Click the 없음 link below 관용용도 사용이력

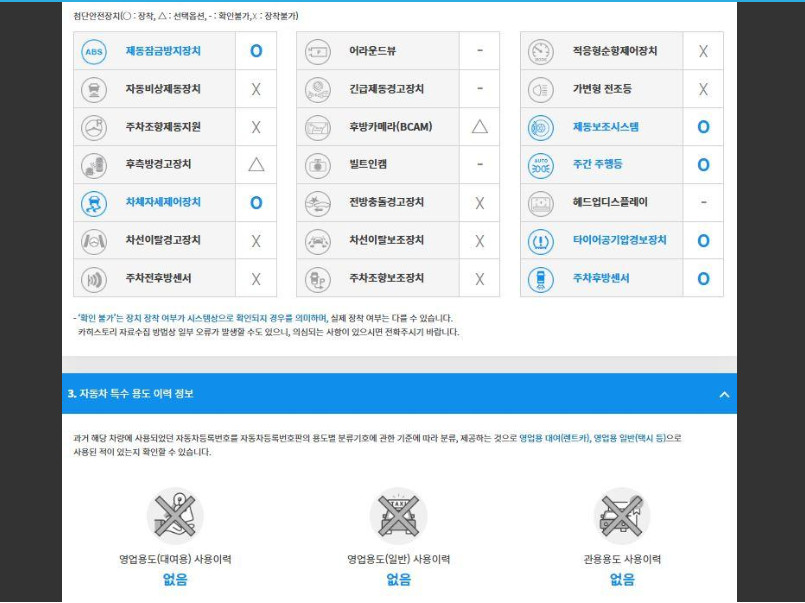click(622, 578)
